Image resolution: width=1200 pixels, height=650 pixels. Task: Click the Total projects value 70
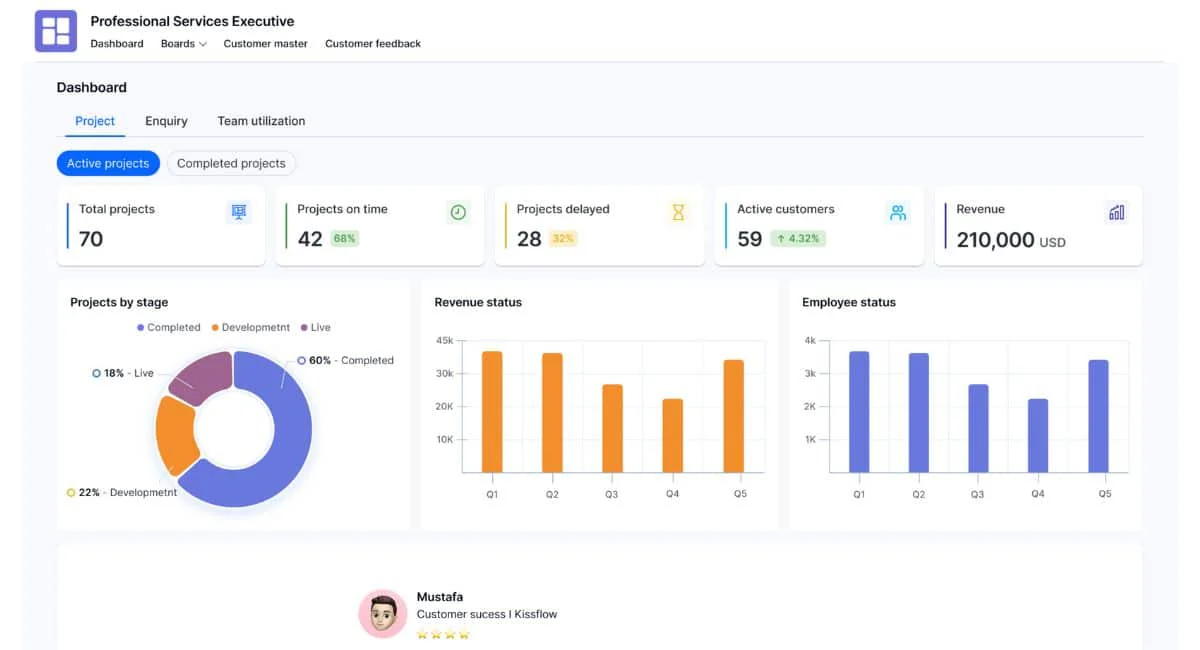point(91,239)
